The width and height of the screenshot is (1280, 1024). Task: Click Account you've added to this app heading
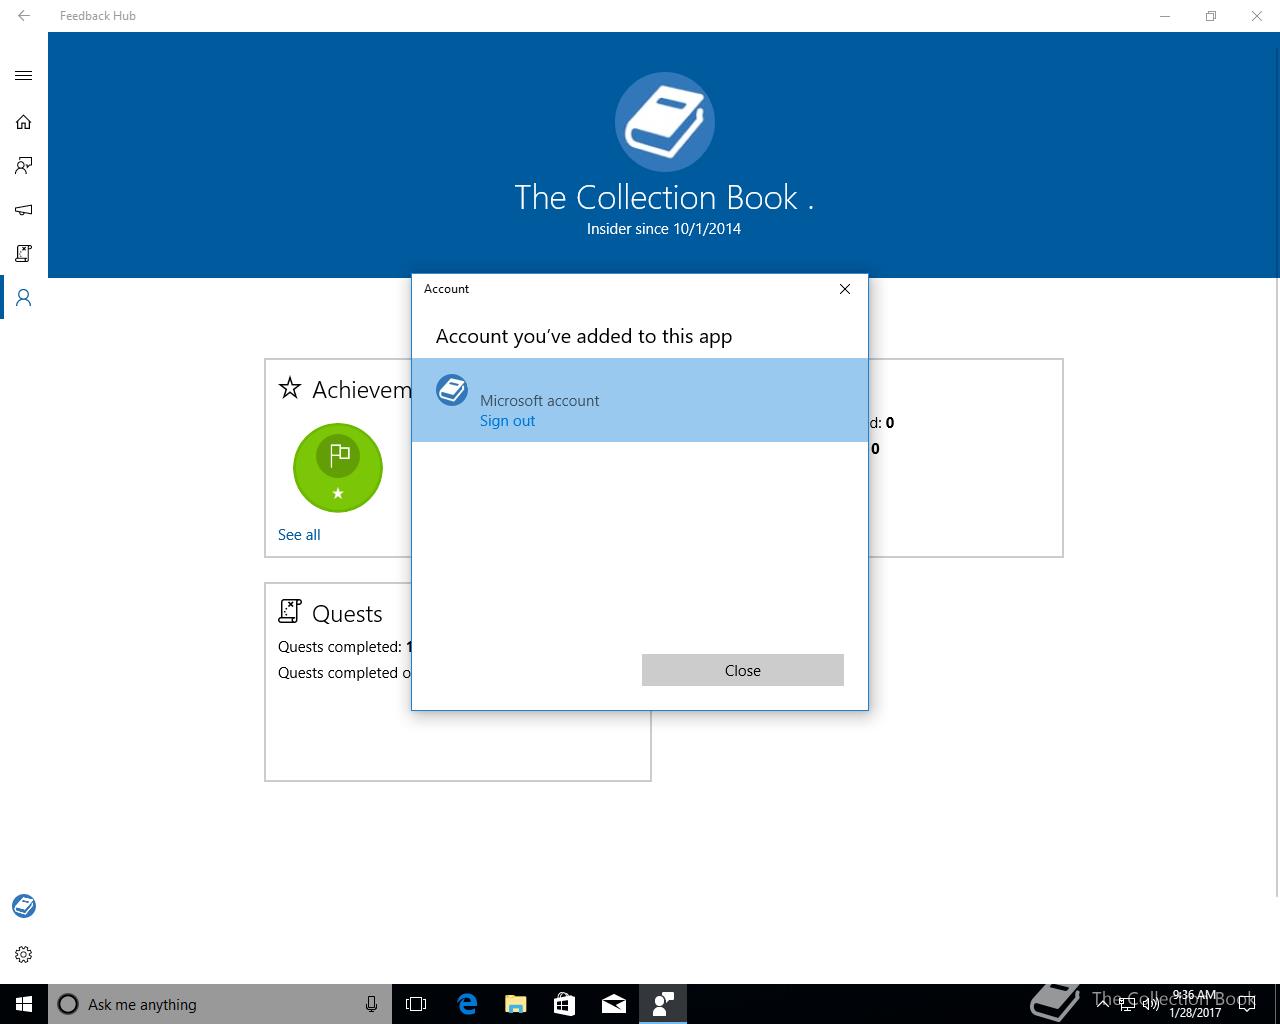(584, 336)
